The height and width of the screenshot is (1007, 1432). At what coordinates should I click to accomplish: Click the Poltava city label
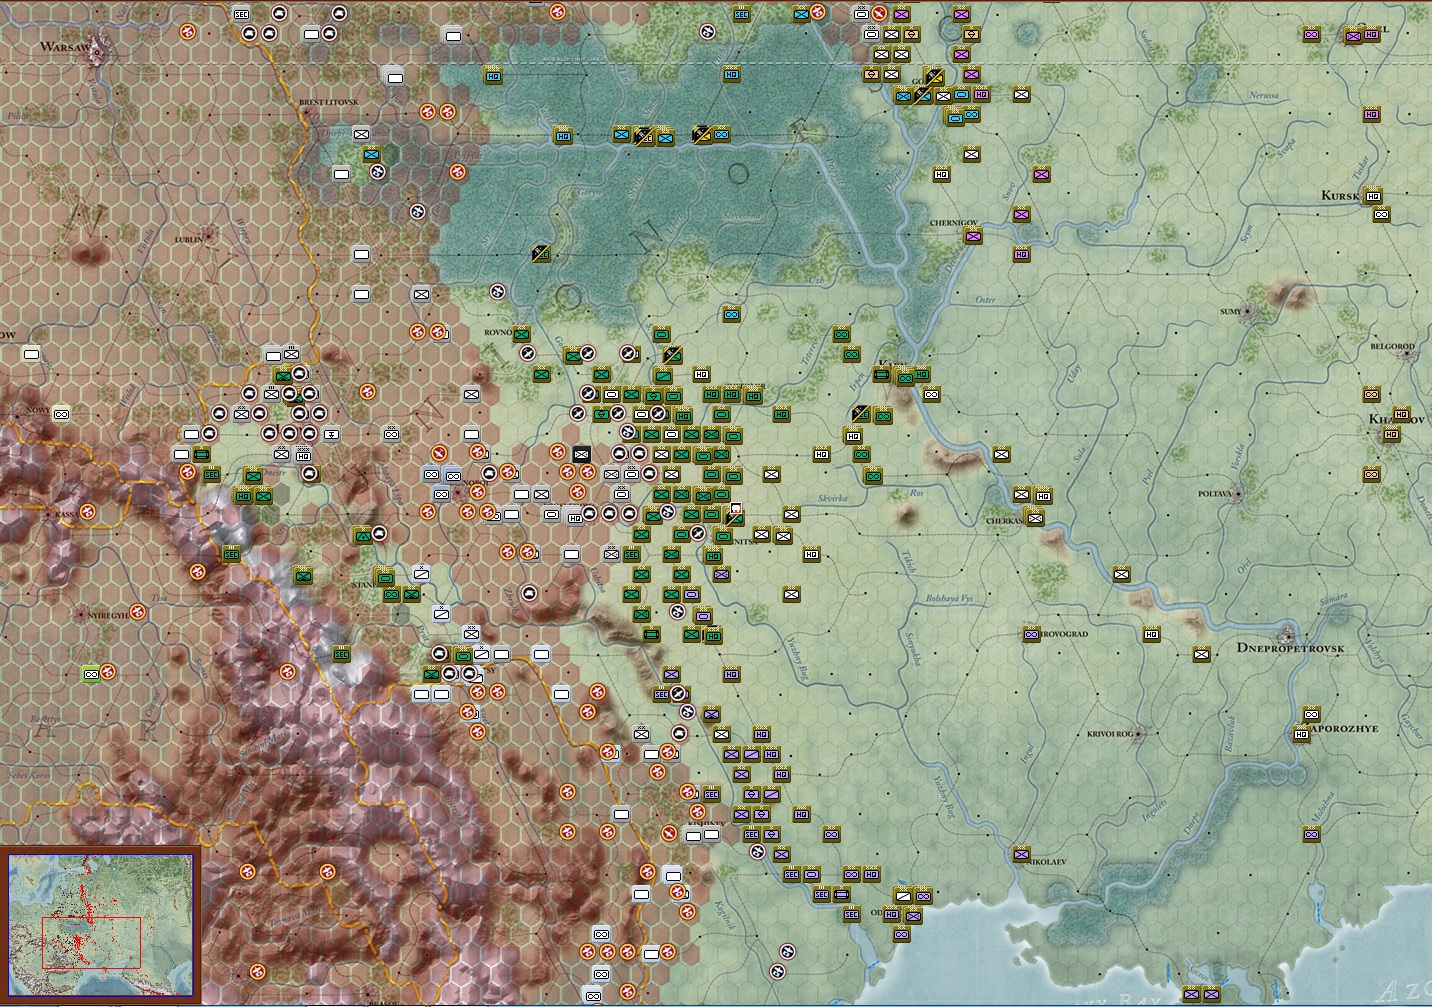click(x=1214, y=494)
